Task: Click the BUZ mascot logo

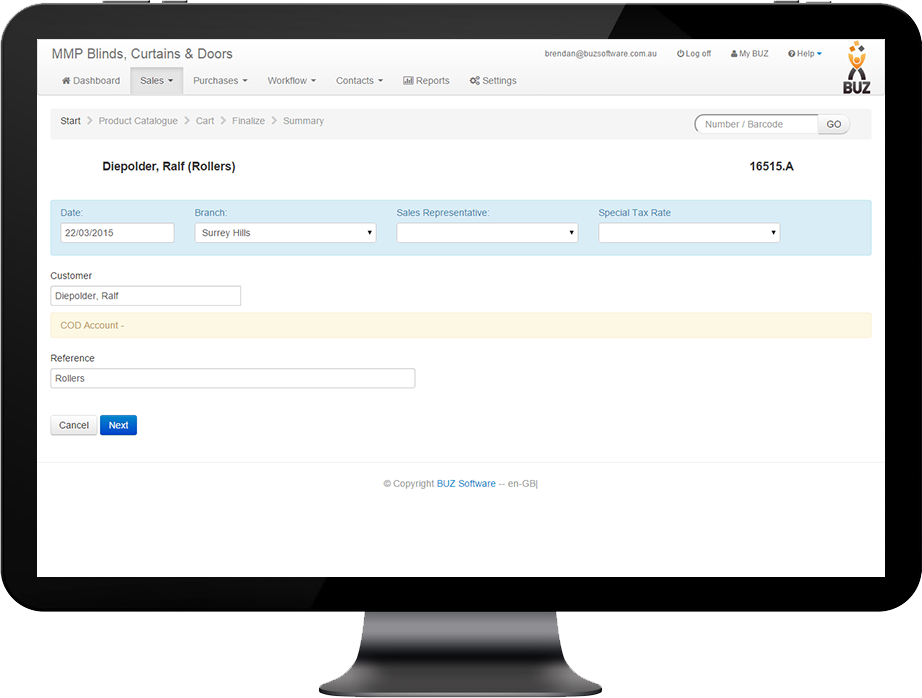Action: (x=855, y=60)
